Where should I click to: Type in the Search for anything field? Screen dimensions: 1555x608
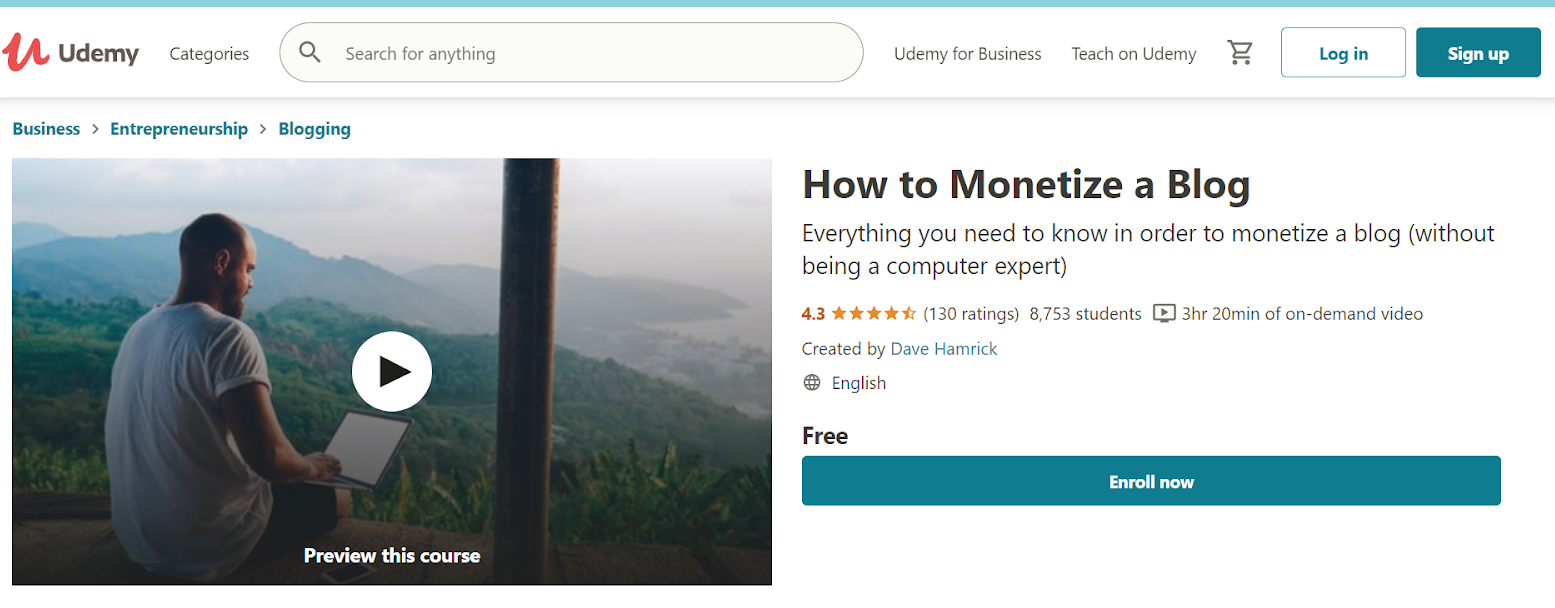click(x=590, y=54)
